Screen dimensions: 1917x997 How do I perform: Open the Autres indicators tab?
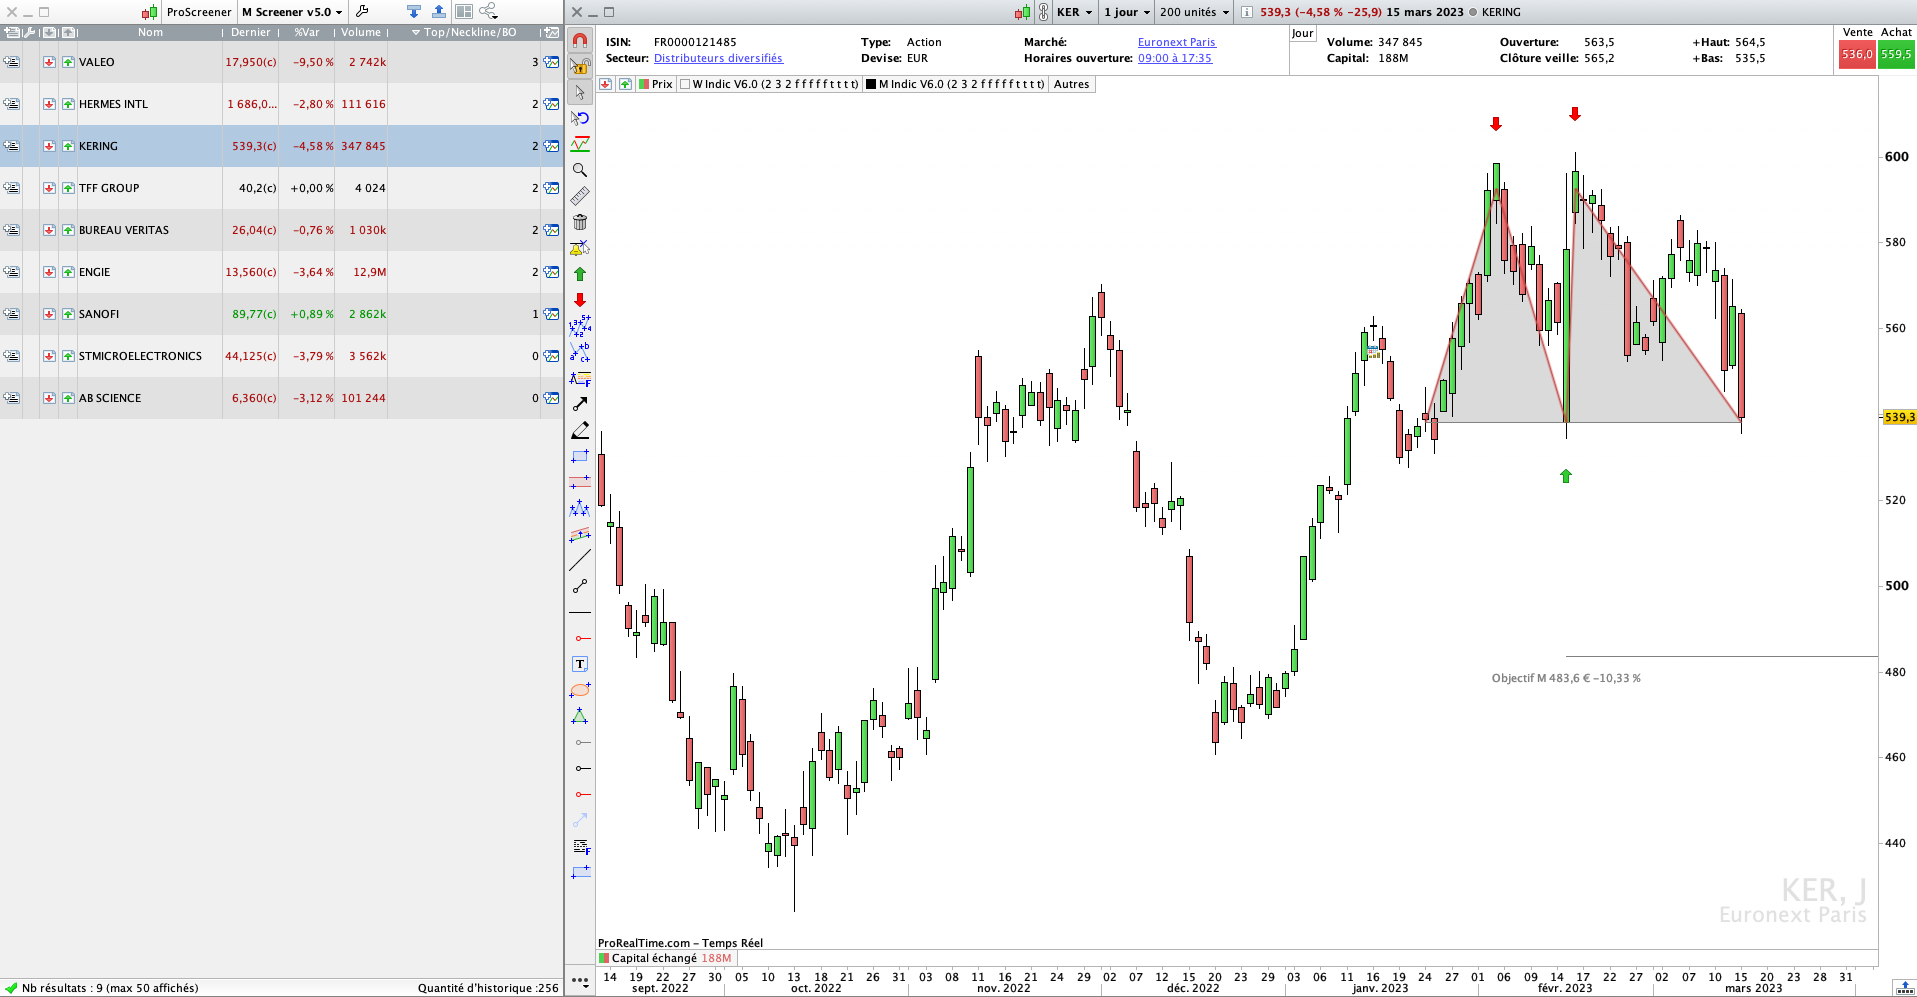[1071, 84]
